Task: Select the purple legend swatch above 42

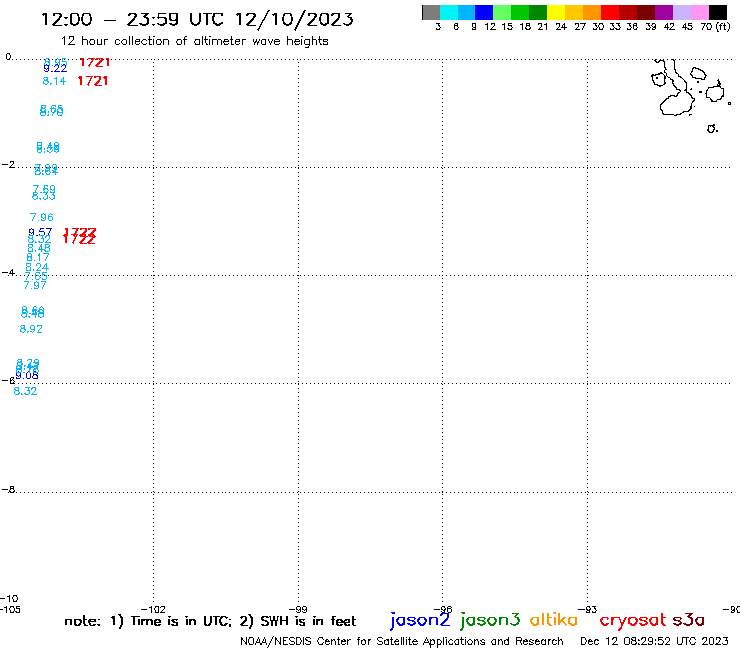Action: [x=664, y=12]
